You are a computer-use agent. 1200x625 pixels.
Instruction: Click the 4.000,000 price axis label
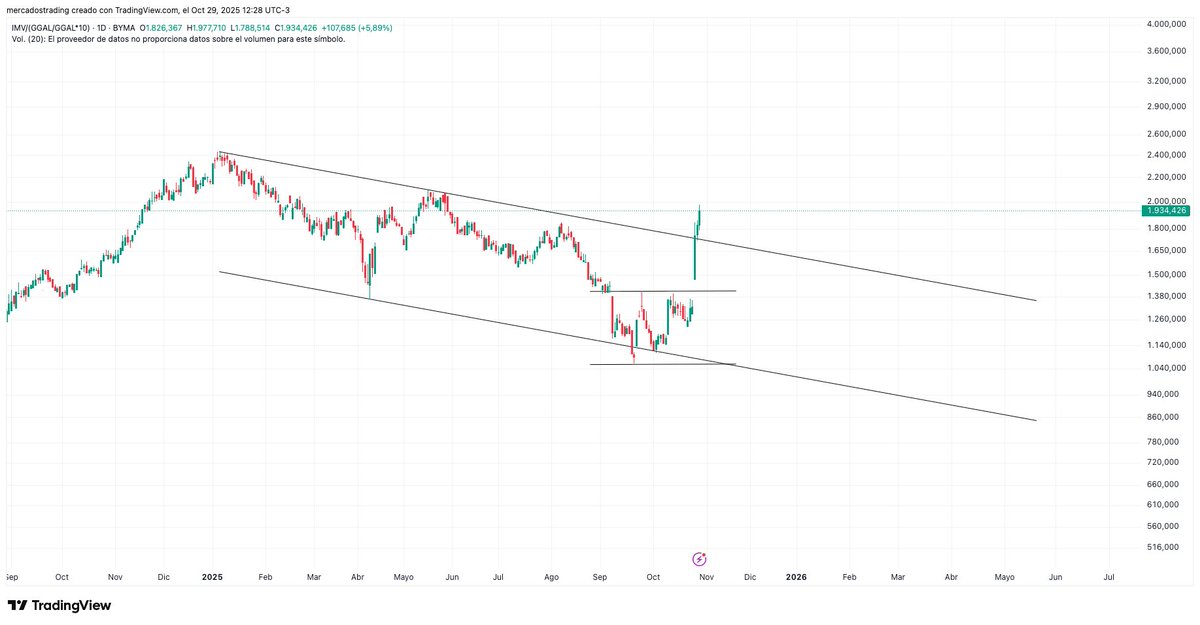[x=1167, y=23]
